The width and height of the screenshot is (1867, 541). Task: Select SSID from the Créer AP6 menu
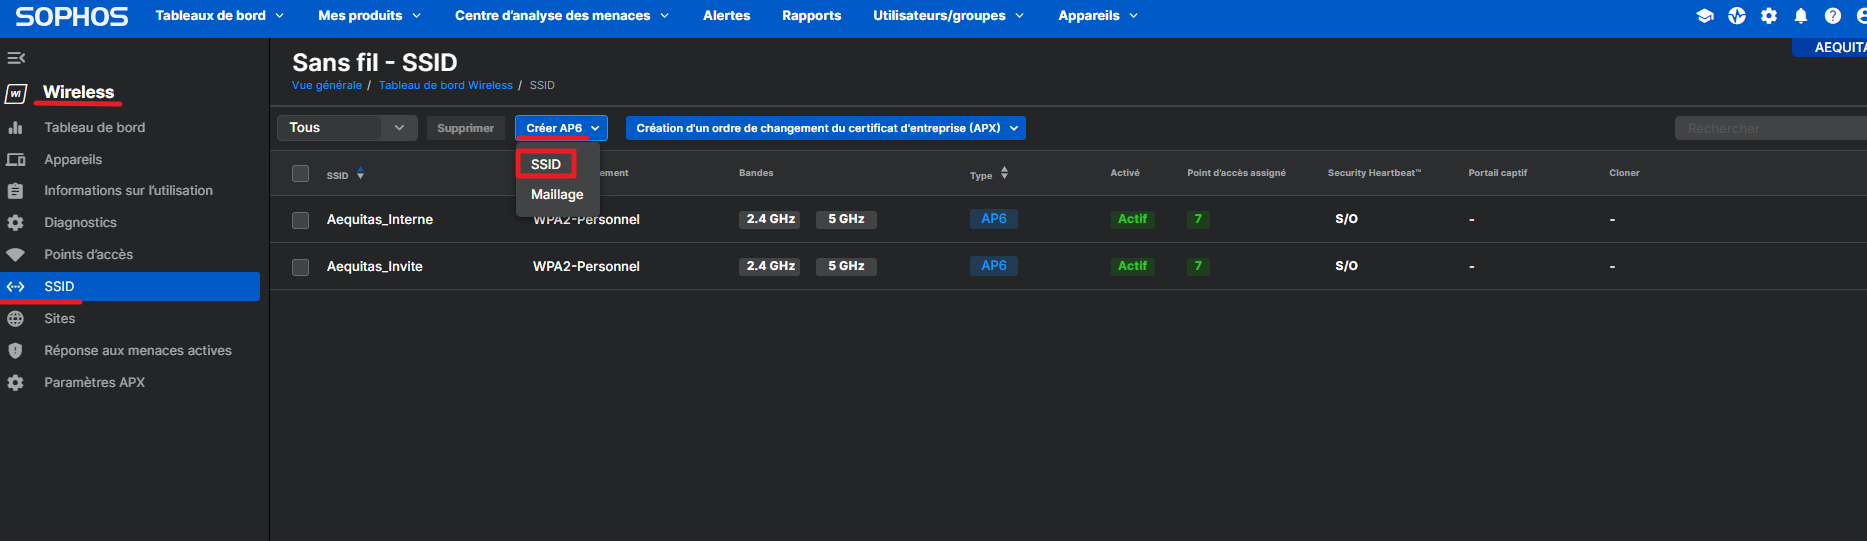coord(546,164)
